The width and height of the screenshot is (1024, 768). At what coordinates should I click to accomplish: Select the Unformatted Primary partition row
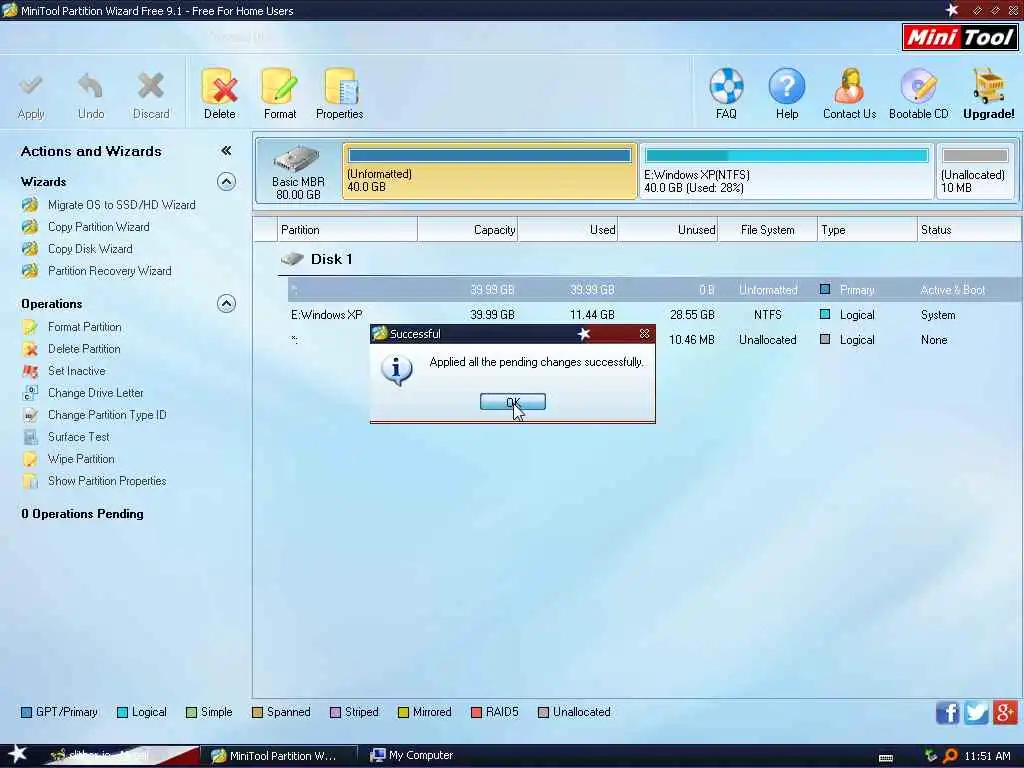coord(655,290)
